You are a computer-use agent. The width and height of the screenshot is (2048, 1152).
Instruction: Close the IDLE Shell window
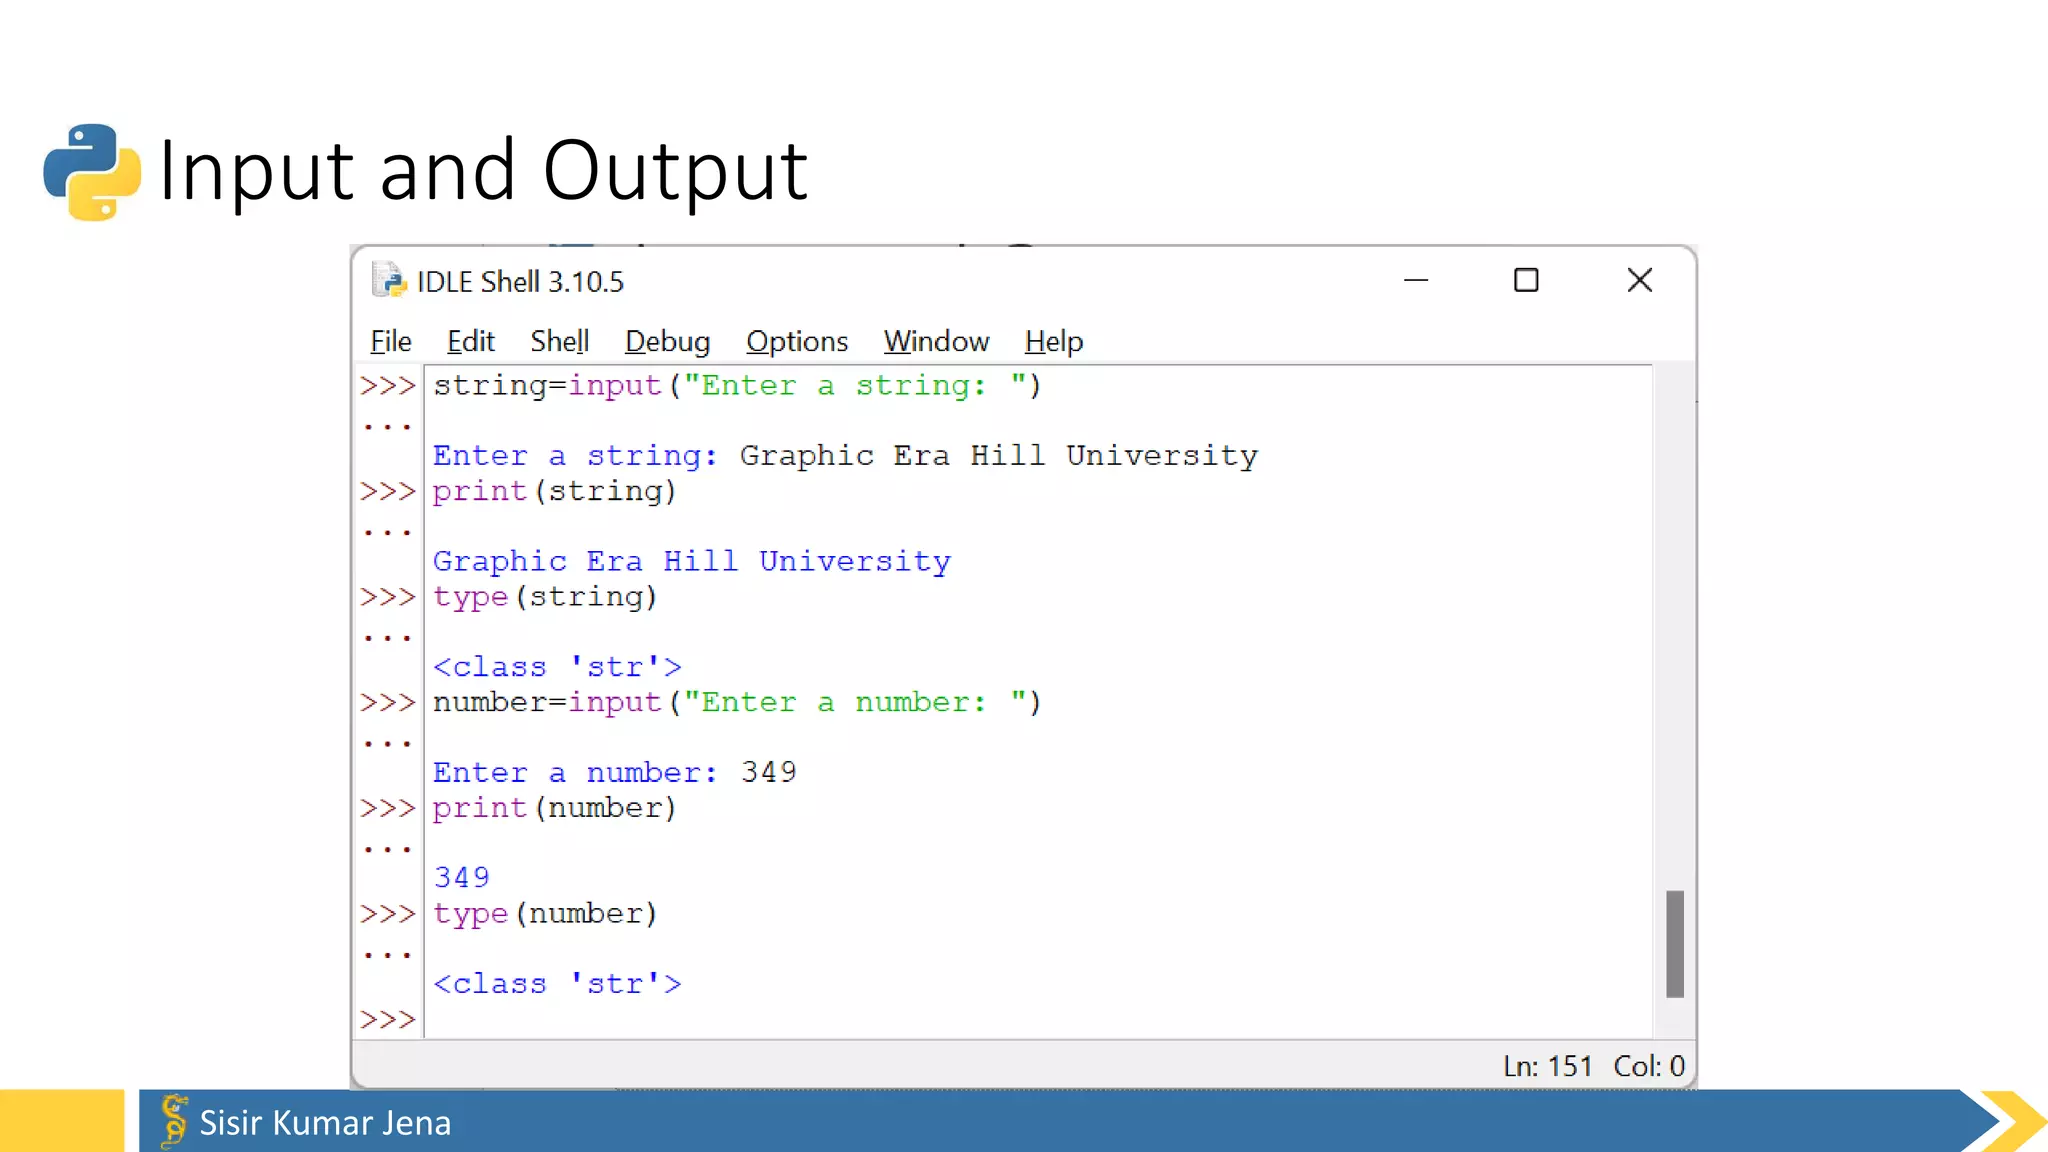coord(1639,281)
